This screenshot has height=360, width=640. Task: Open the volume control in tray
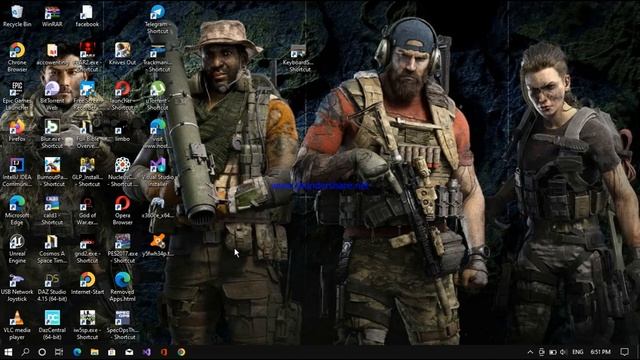click(564, 352)
